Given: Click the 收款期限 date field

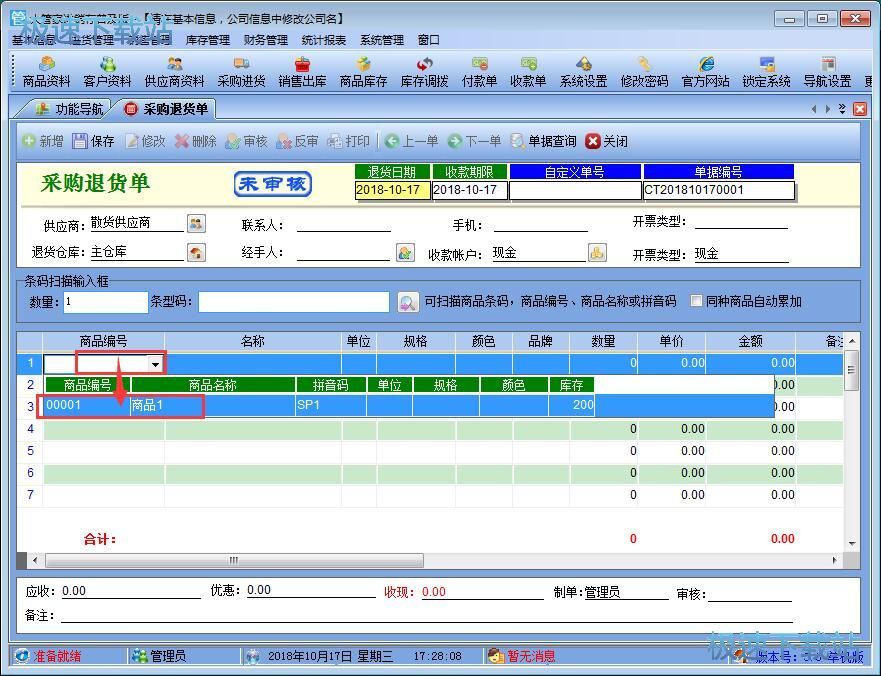Looking at the screenshot, I should [x=470, y=190].
